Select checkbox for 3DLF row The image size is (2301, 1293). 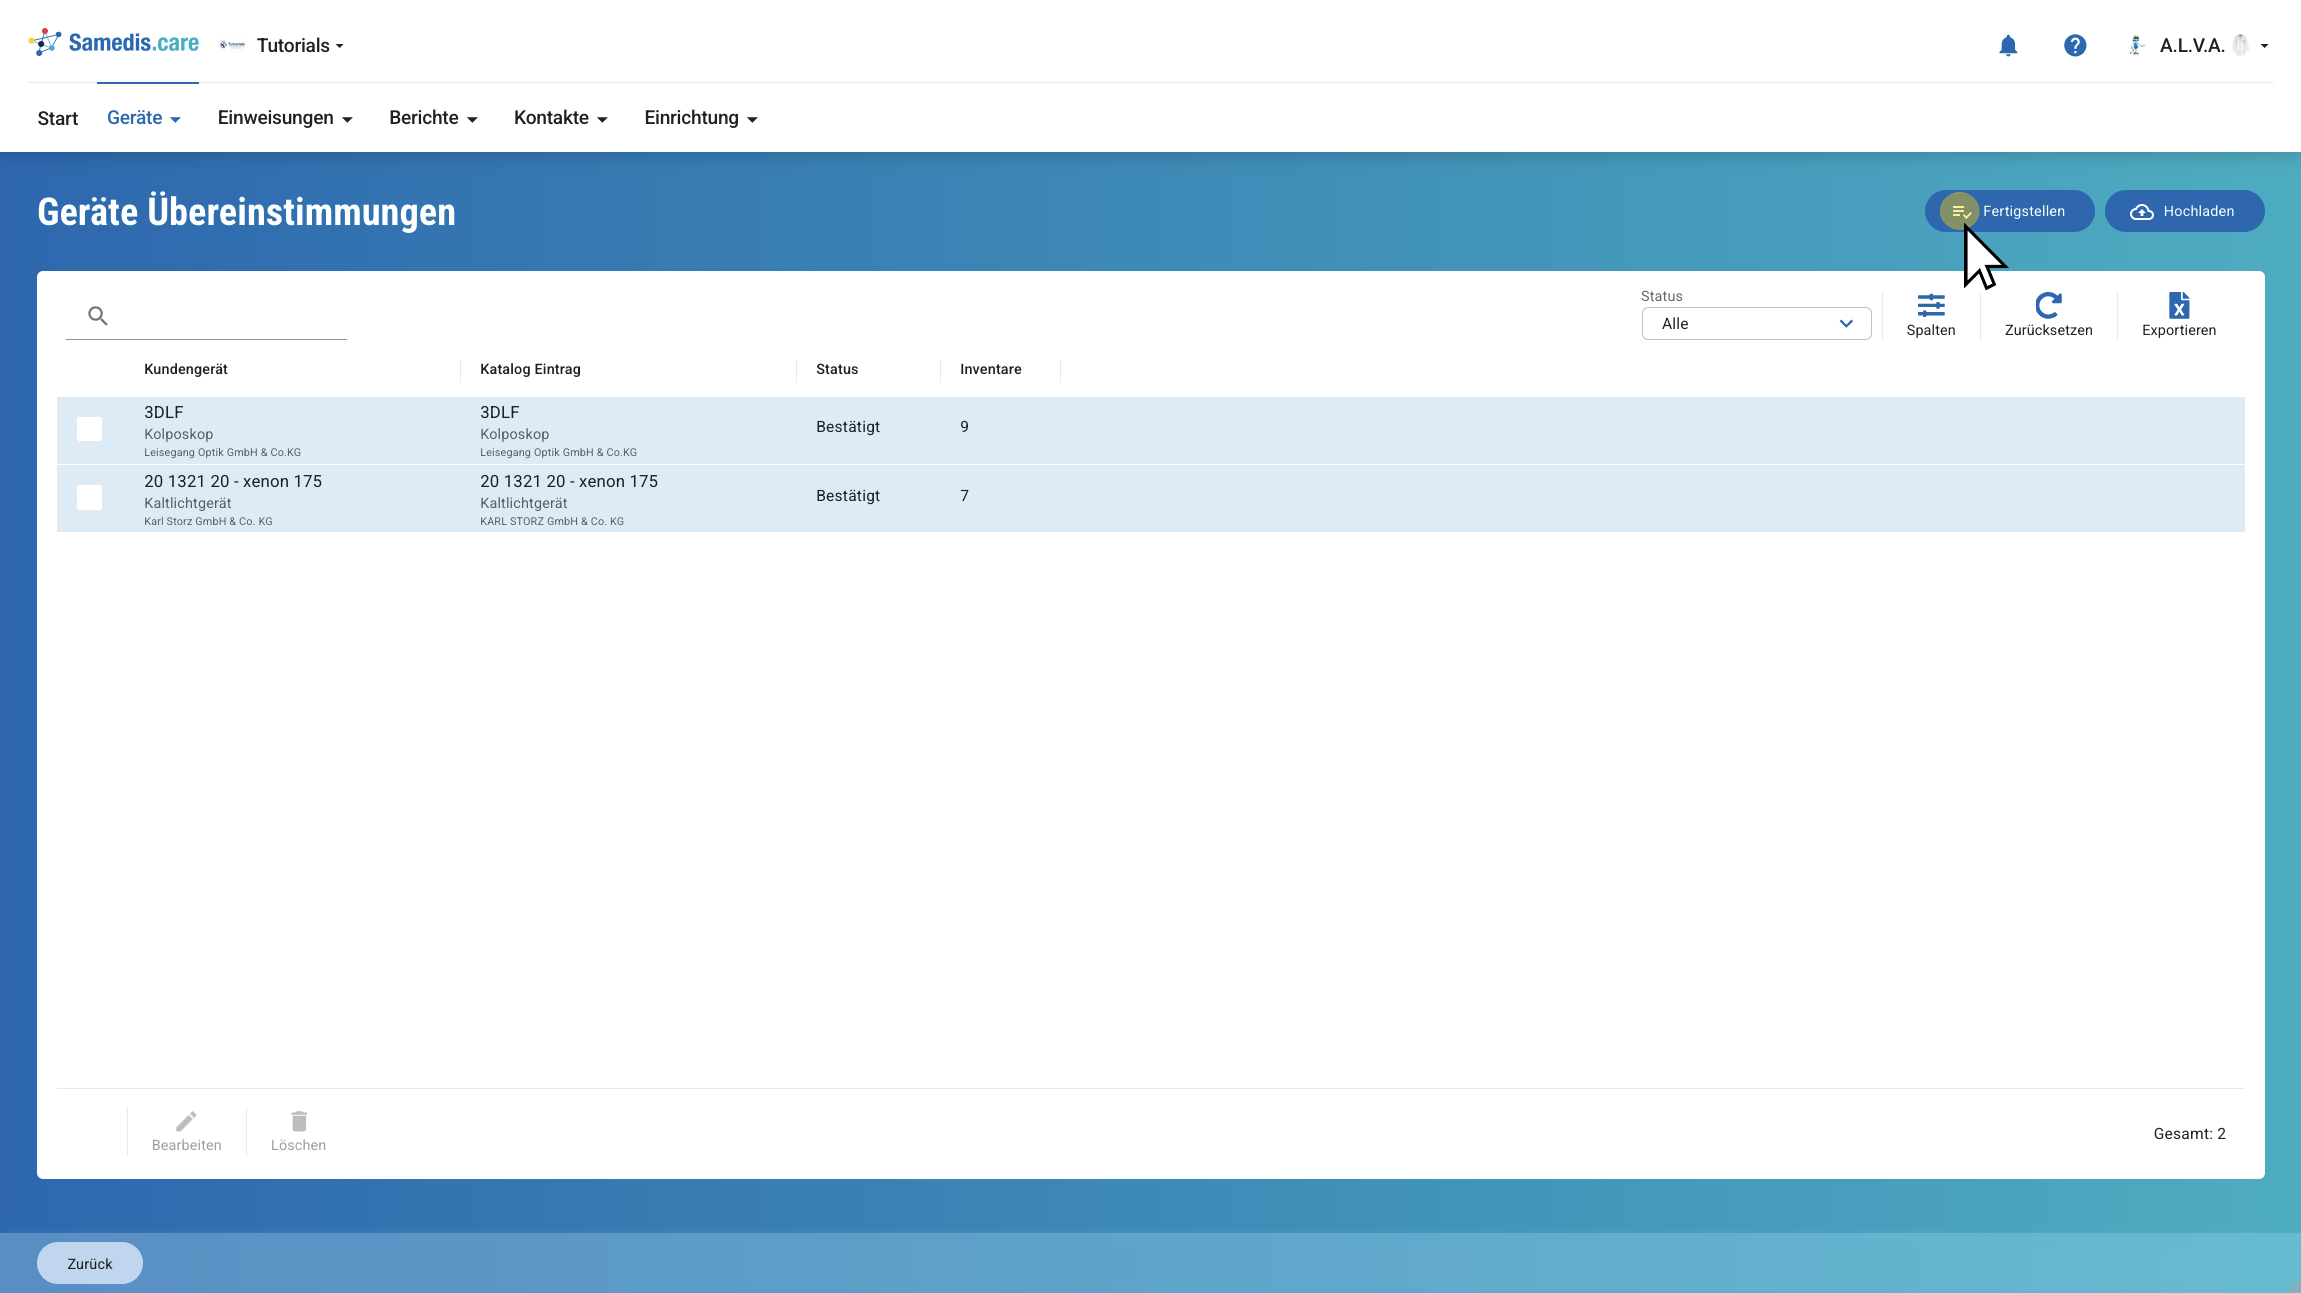coord(90,429)
